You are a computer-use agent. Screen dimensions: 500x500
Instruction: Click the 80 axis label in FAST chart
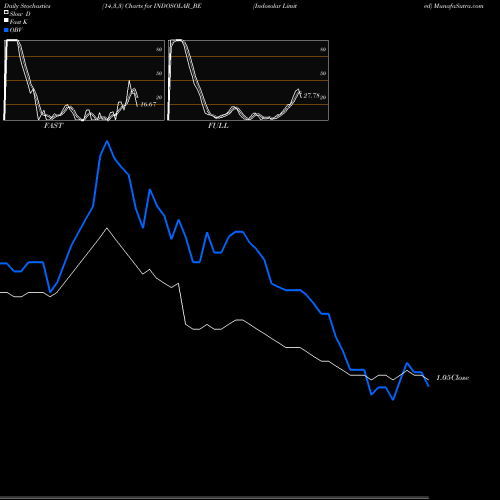159,49
